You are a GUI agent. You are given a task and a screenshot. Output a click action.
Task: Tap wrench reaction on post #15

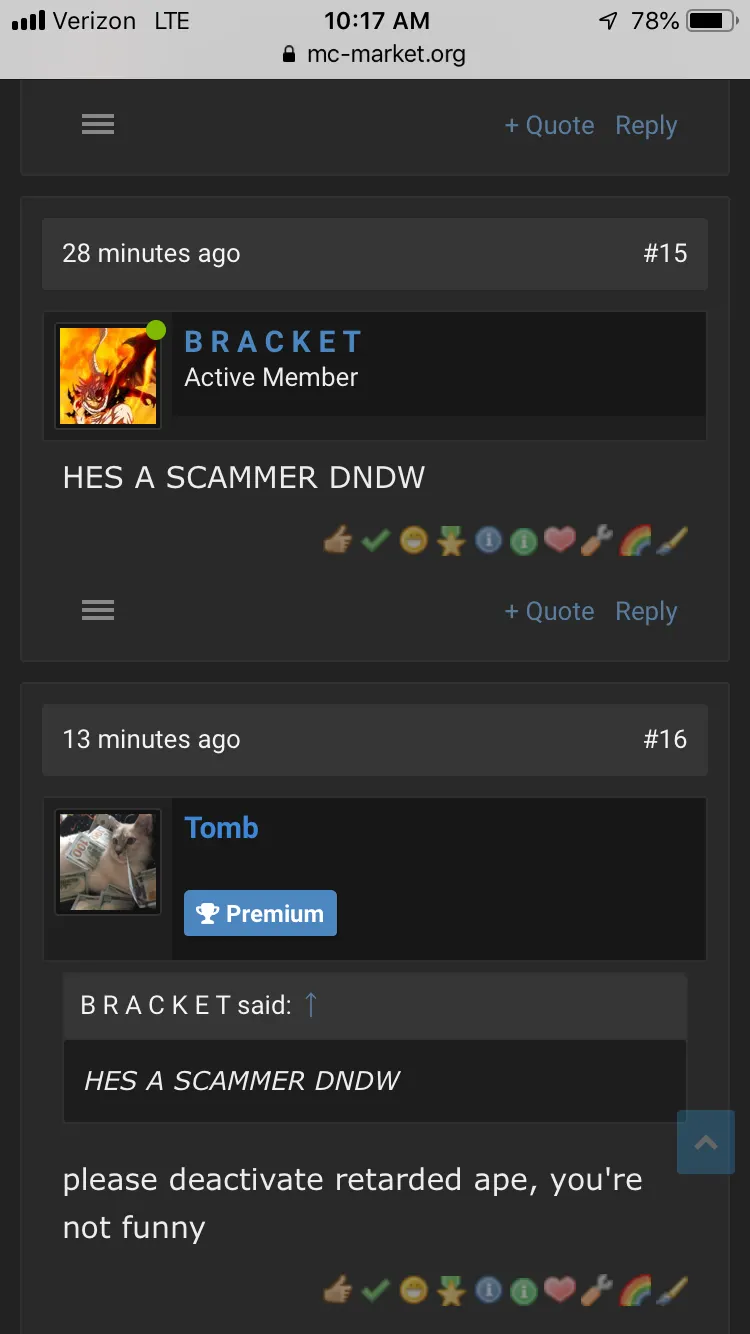coord(598,541)
